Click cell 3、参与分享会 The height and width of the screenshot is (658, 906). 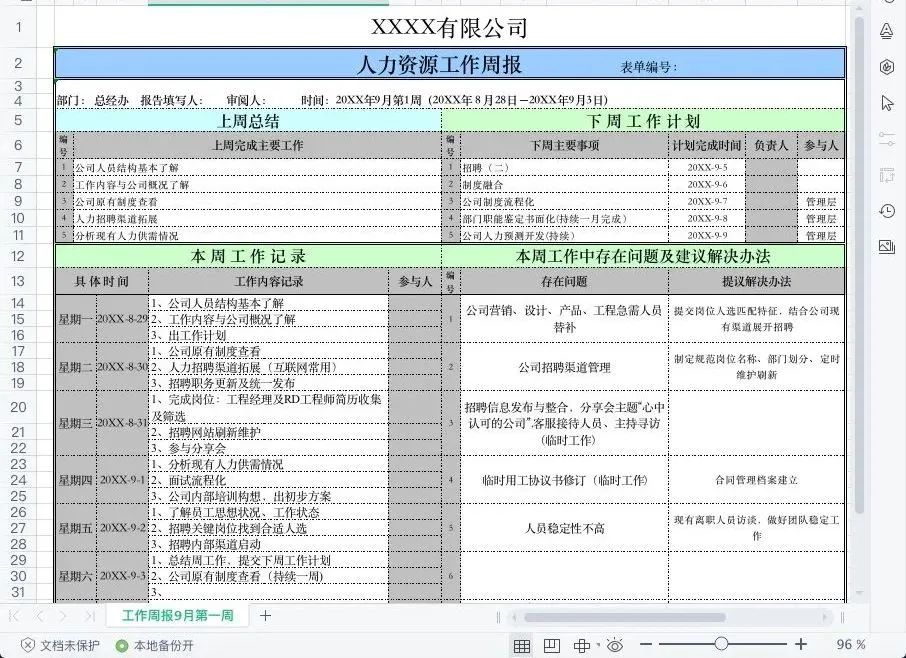269,448
